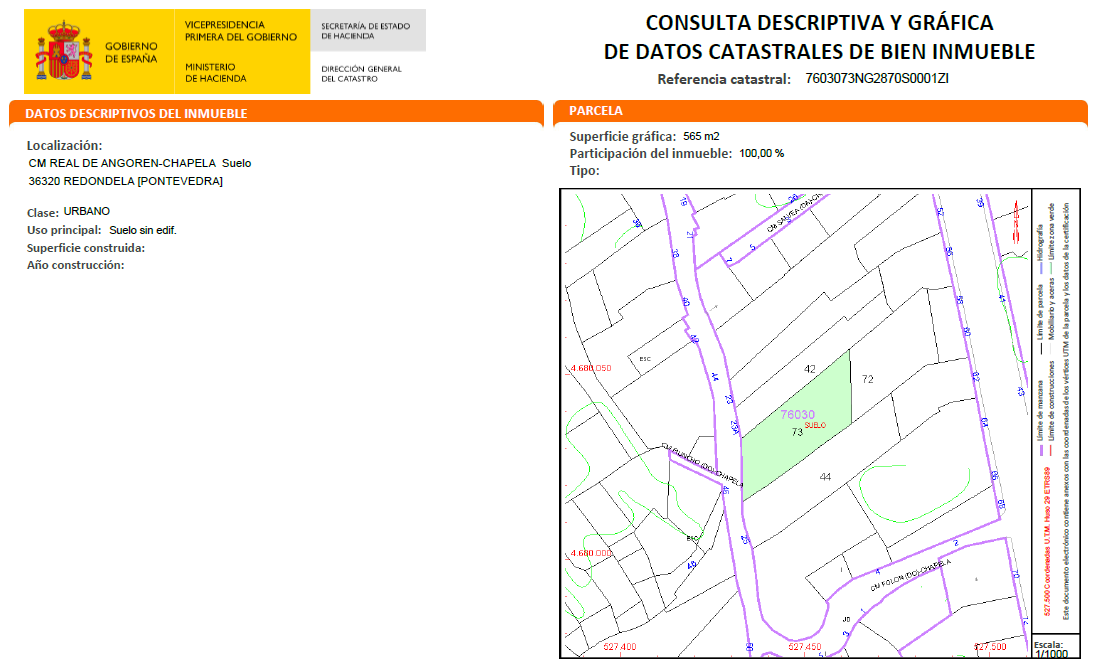This screenshot has width=1094, height=667.
Task: Select parcel number 44 on the map
Action: pyautogui.click(x=825, y=477)
